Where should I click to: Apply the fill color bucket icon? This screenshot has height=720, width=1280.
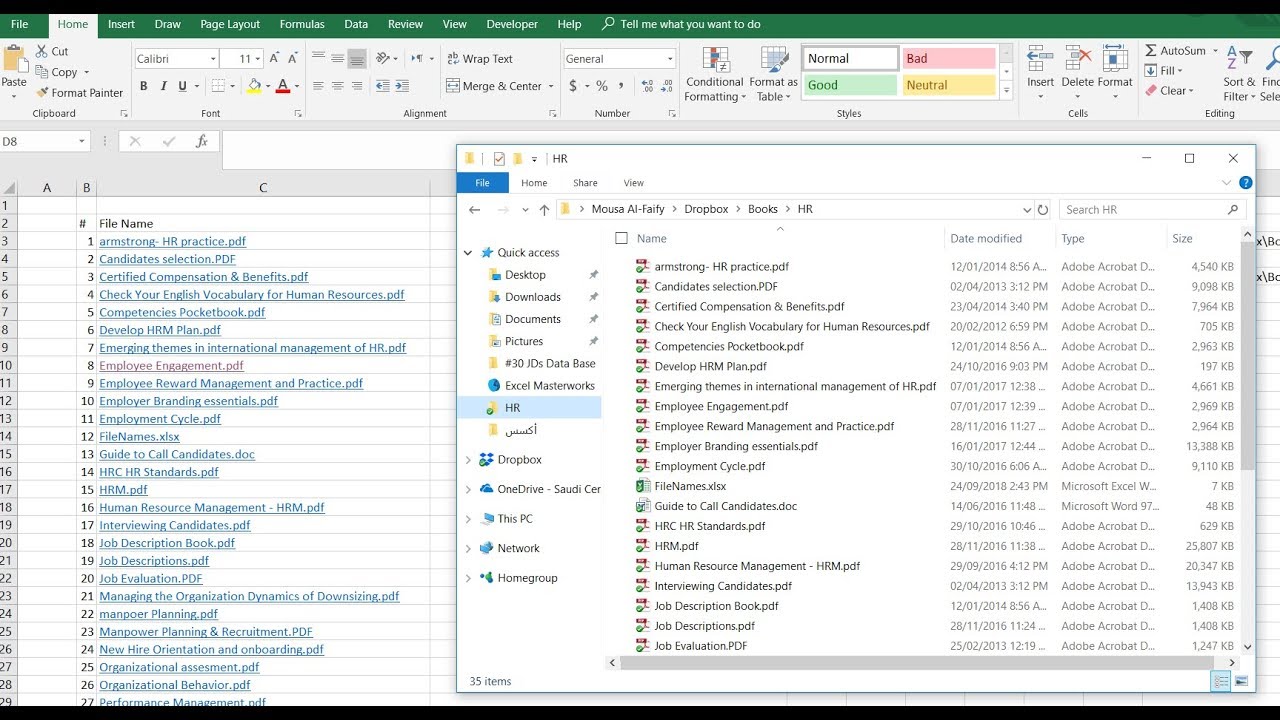[x=254, y=87]
